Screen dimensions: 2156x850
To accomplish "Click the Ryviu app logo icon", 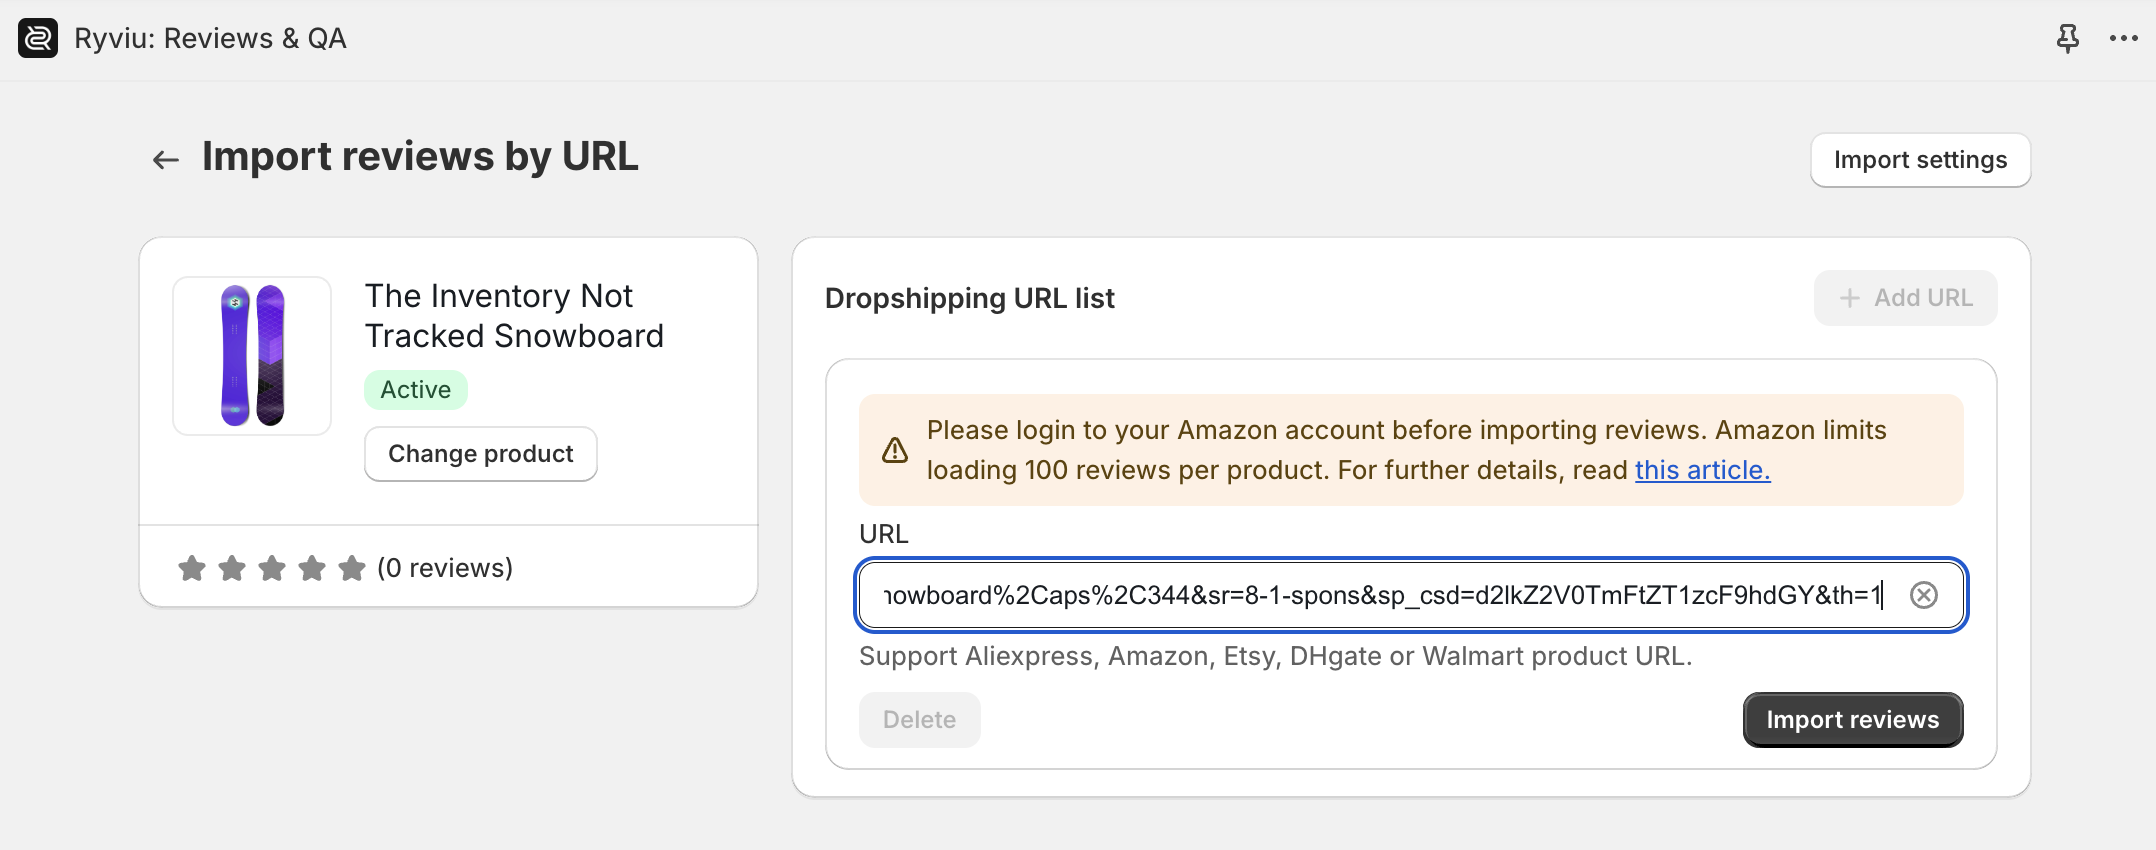I will pos(38,38).
